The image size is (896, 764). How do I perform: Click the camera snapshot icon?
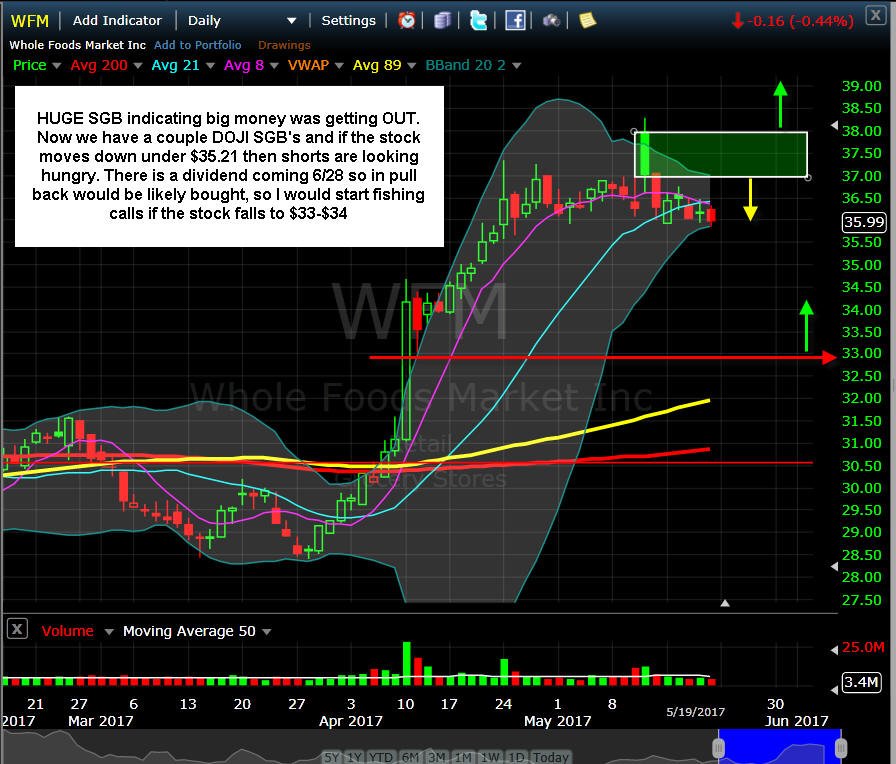[x=551, y=21]
